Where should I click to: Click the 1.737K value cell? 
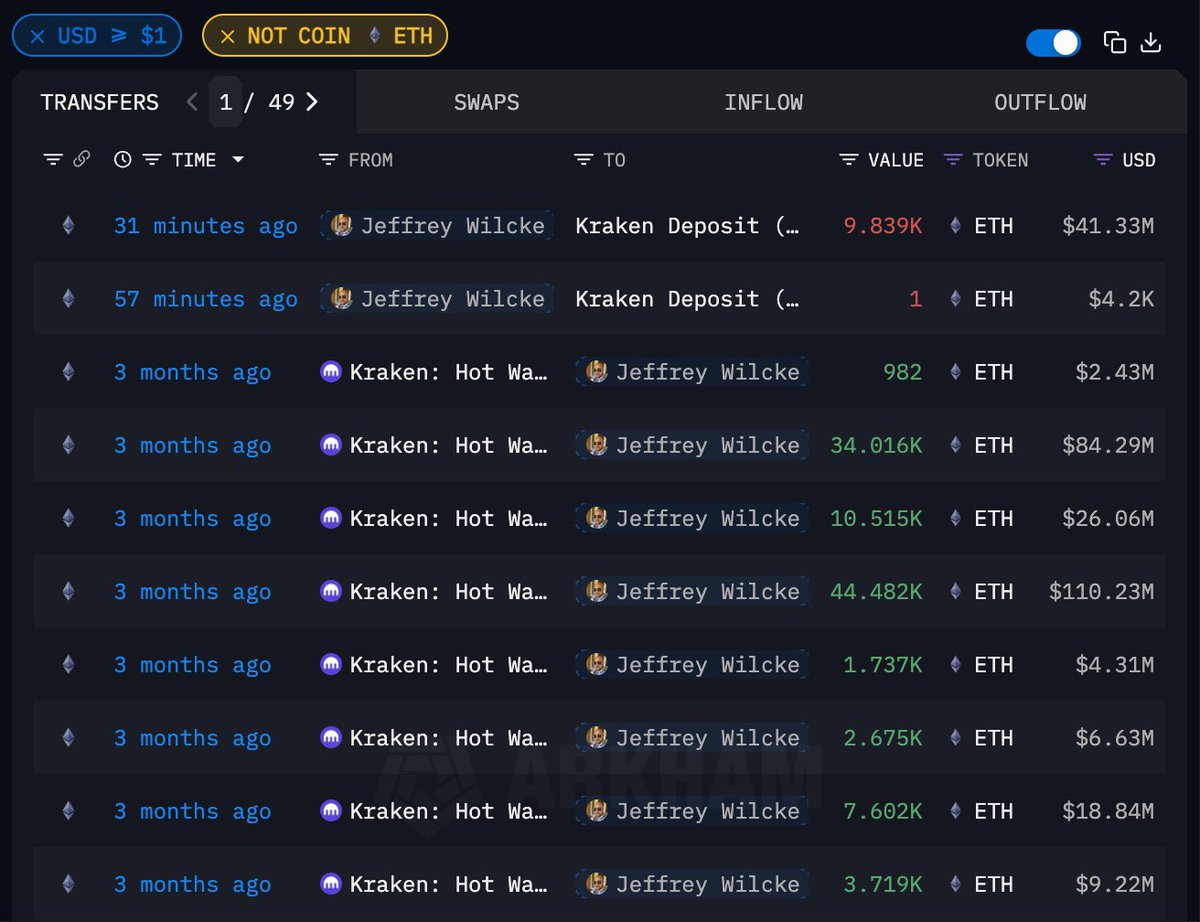pyautogui.click(x=883, y=664)
